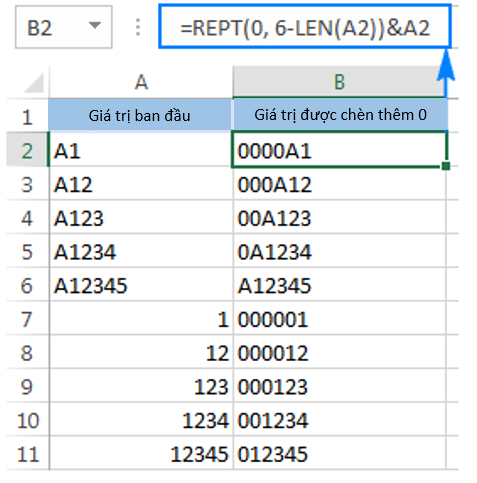
Task: Open the Name Box dropdown arrow
Action: coord(95,26)
